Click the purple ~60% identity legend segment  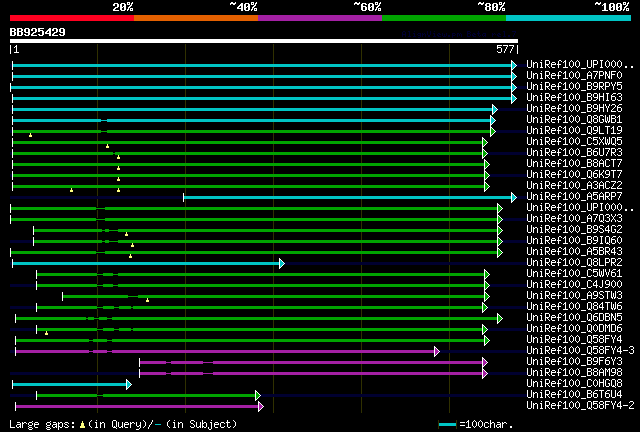(320, 18)
